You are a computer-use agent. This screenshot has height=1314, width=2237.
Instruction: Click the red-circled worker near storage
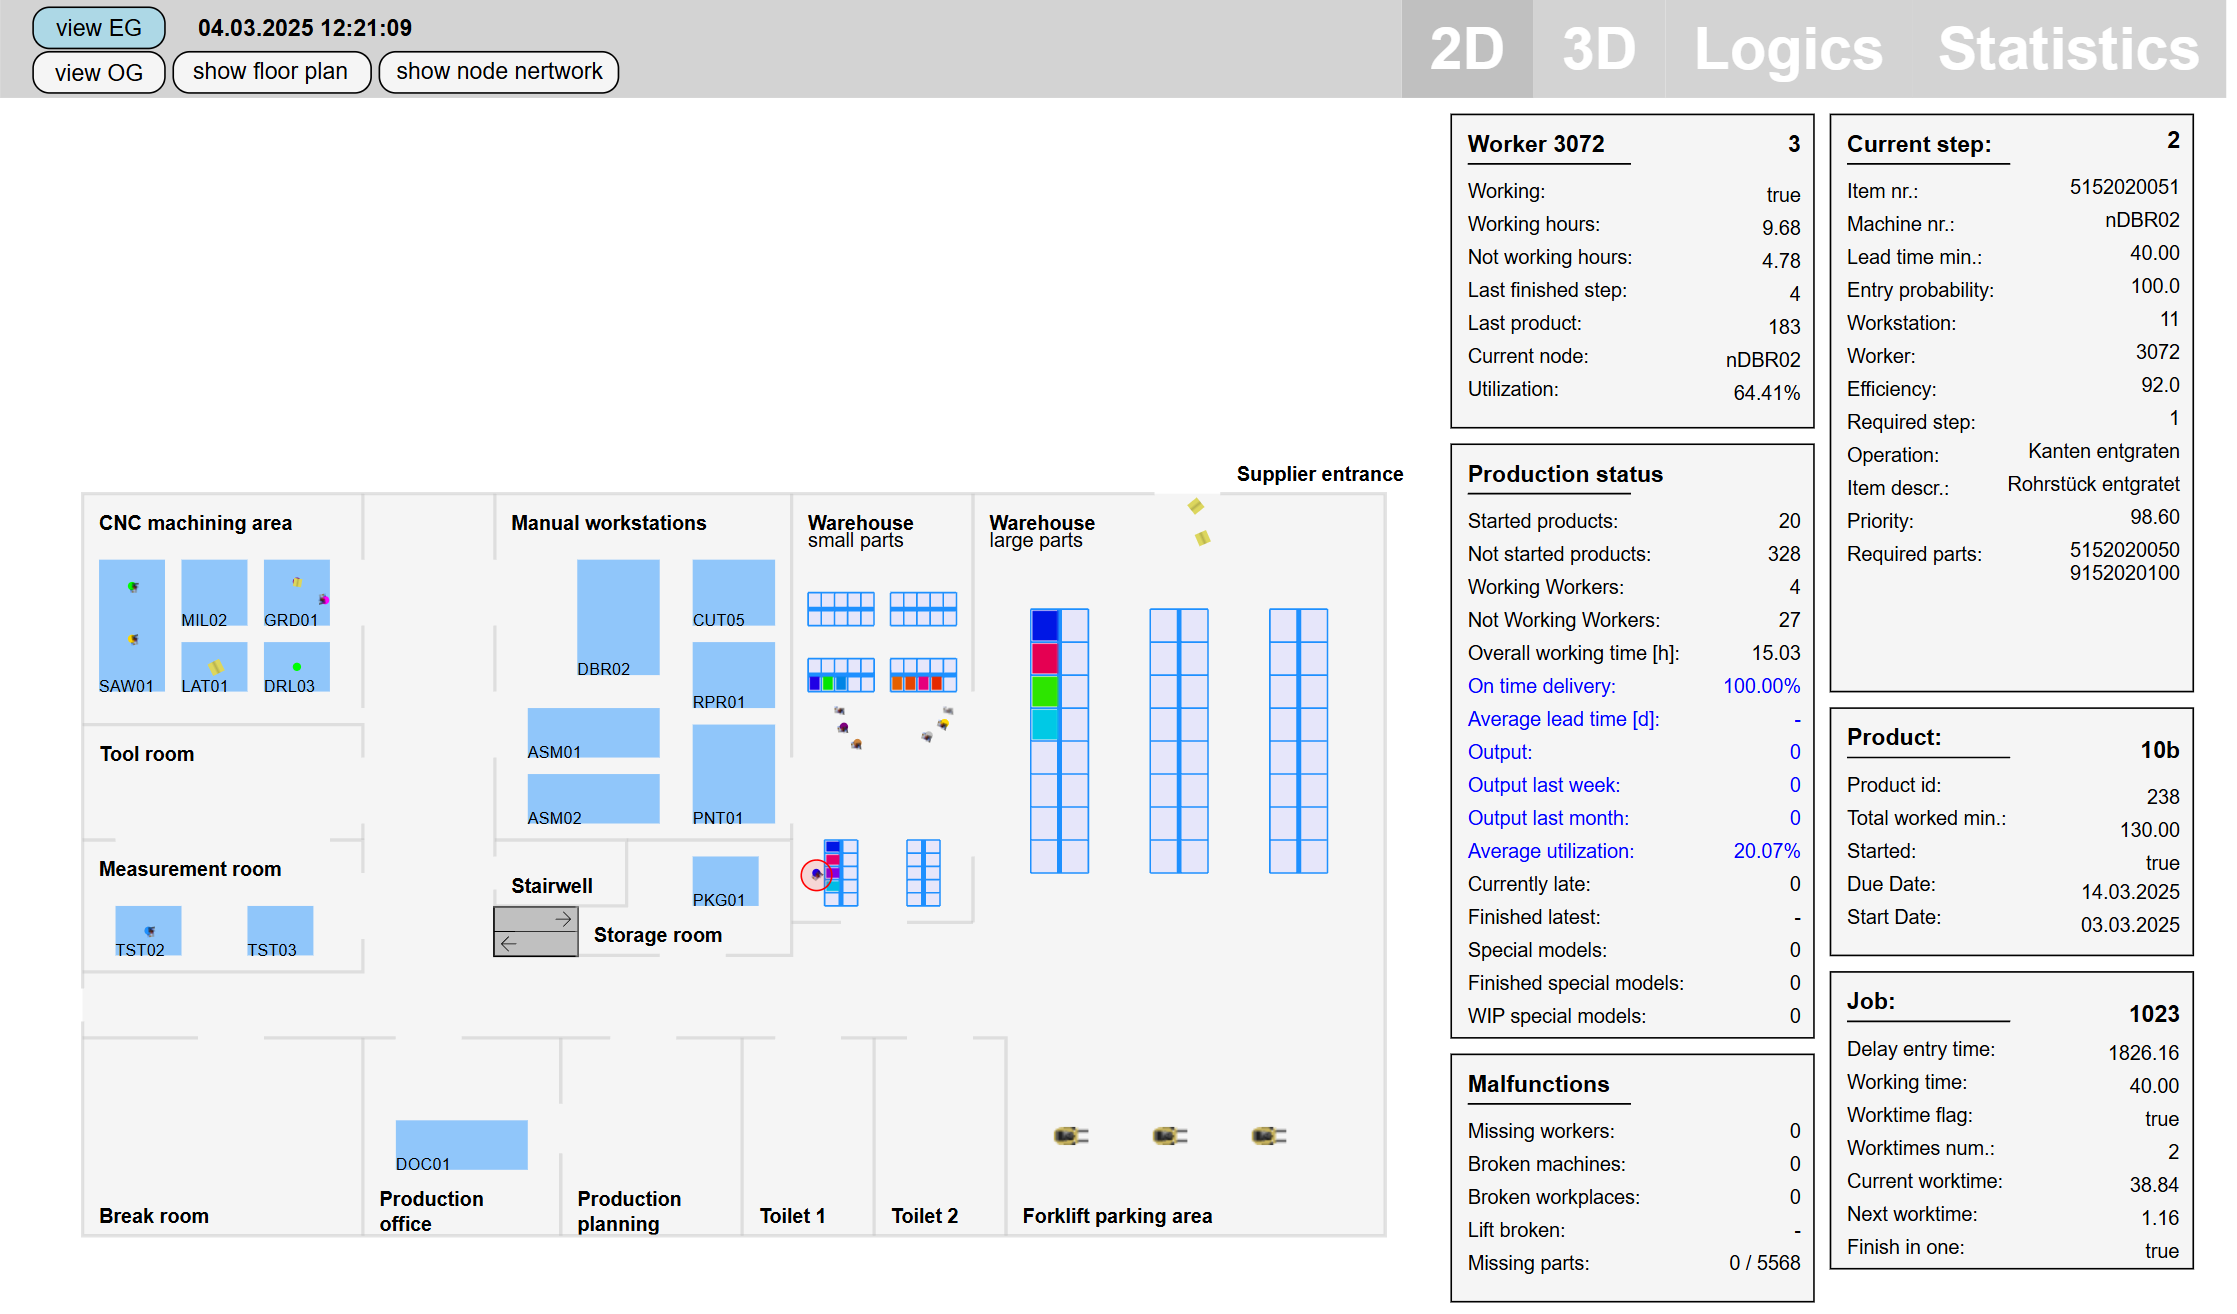point(816,874)
